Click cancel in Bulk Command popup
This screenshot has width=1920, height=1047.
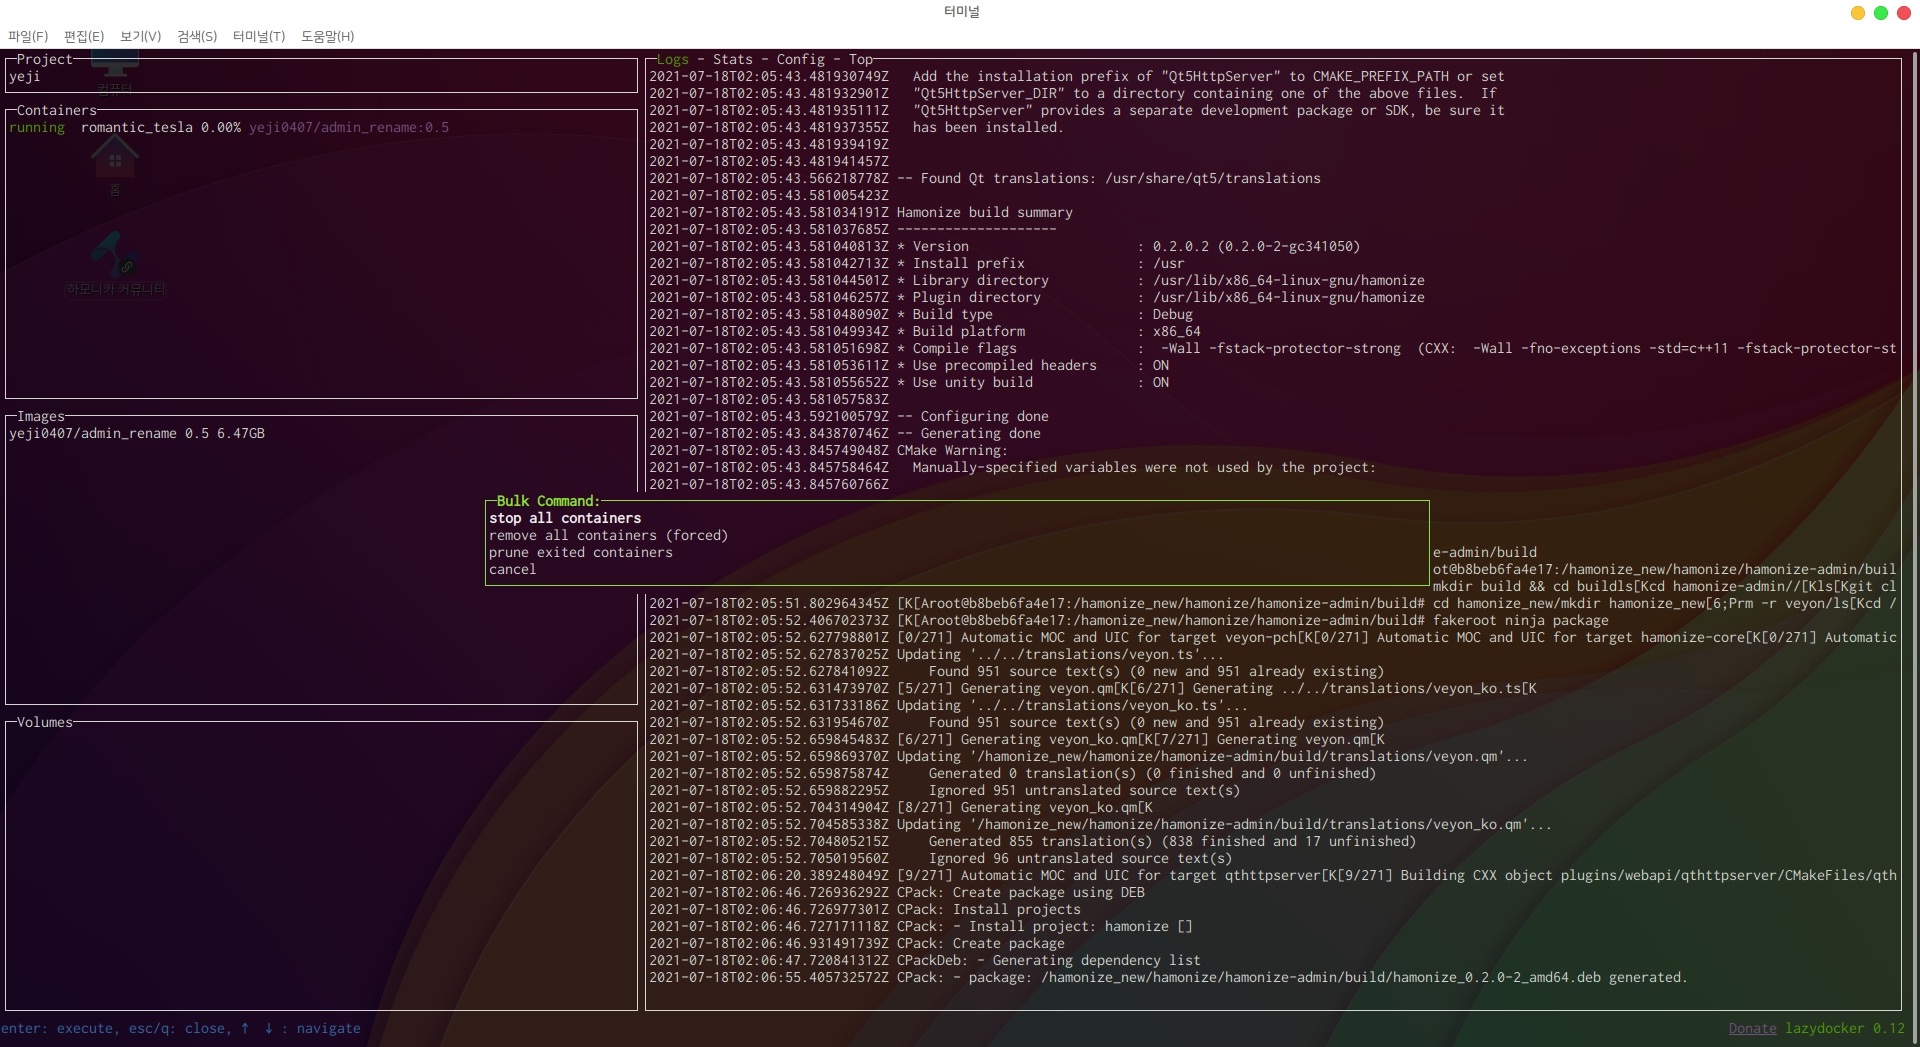coord(512,569)
